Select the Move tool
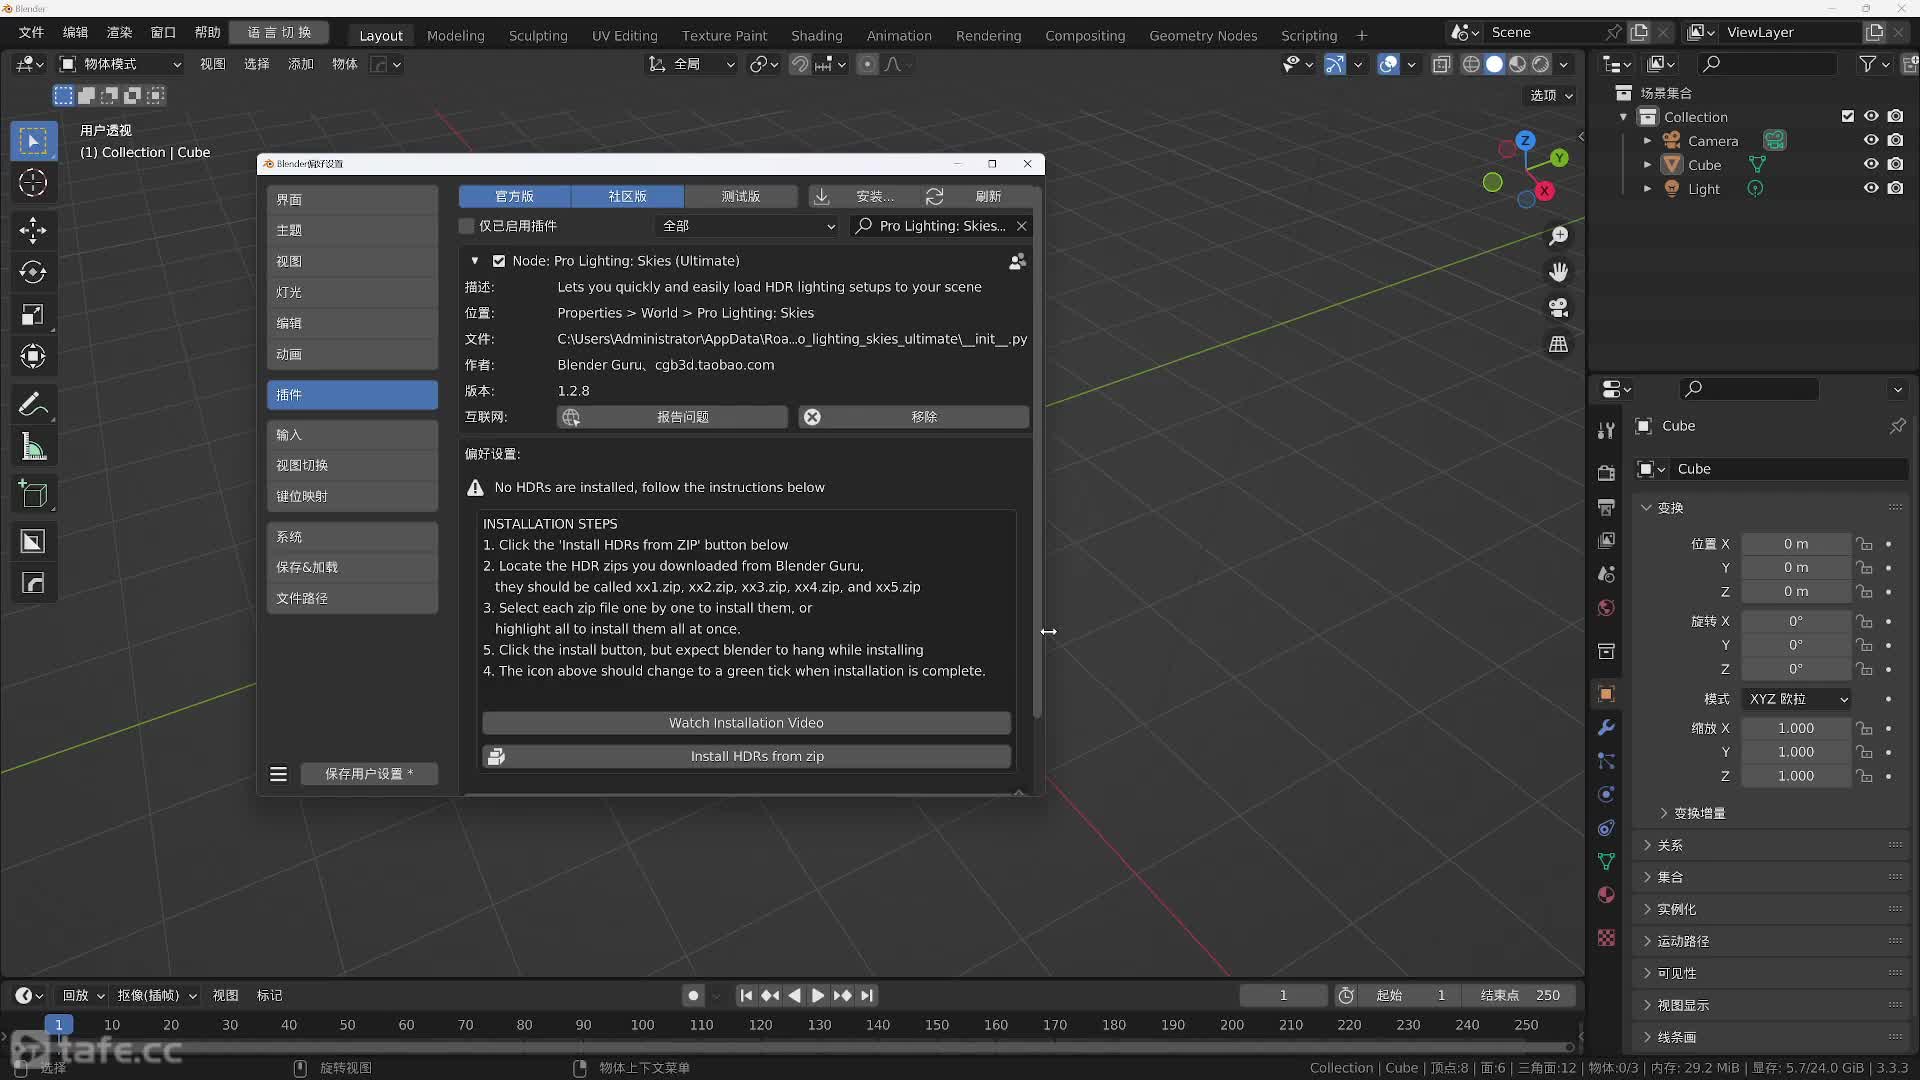The width and height of the screenshot is (1920, 1080). [x=33, y=230]
